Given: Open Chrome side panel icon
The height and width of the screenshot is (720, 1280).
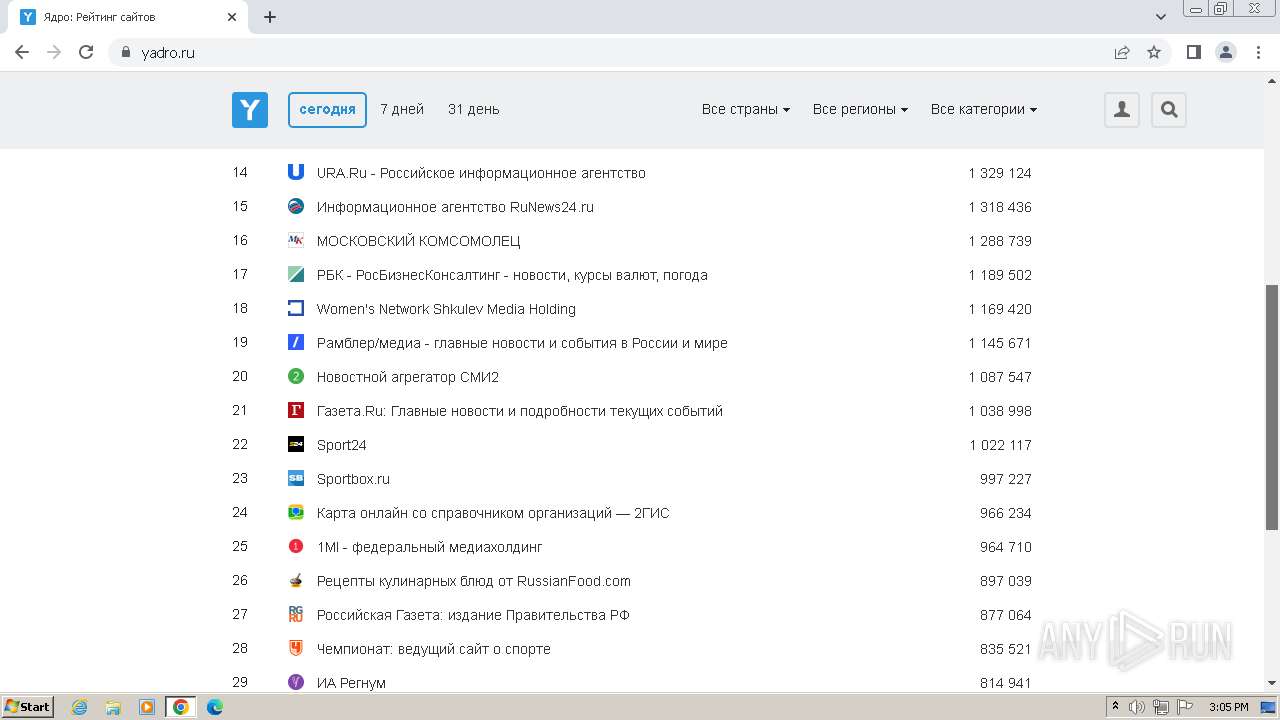Looking at the screenshot, I should [1193, 52].
